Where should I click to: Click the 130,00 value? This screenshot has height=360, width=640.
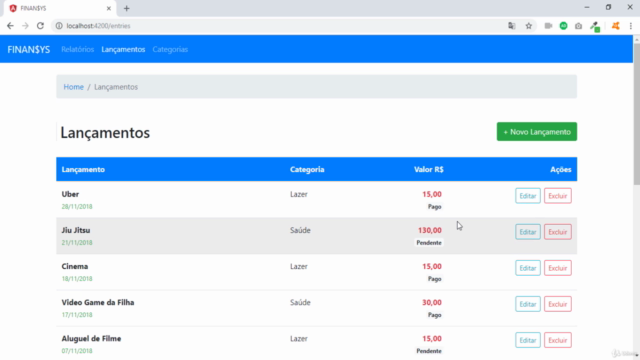(x=430, y=230)
